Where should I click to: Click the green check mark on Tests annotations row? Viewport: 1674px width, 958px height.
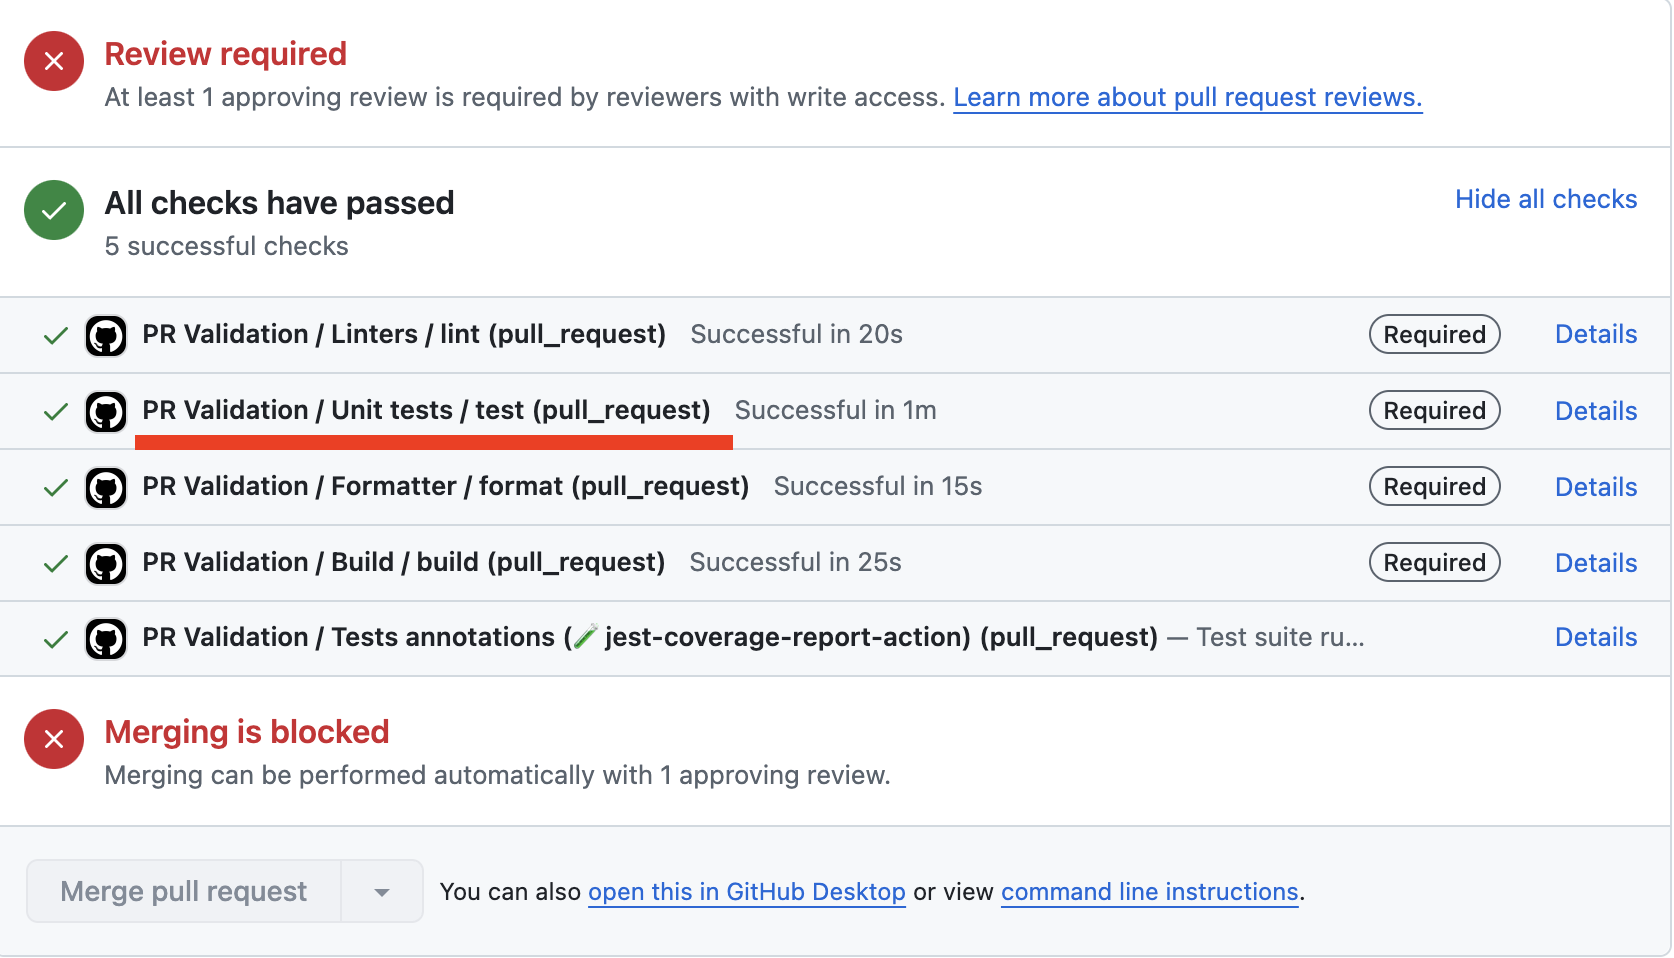56,640
